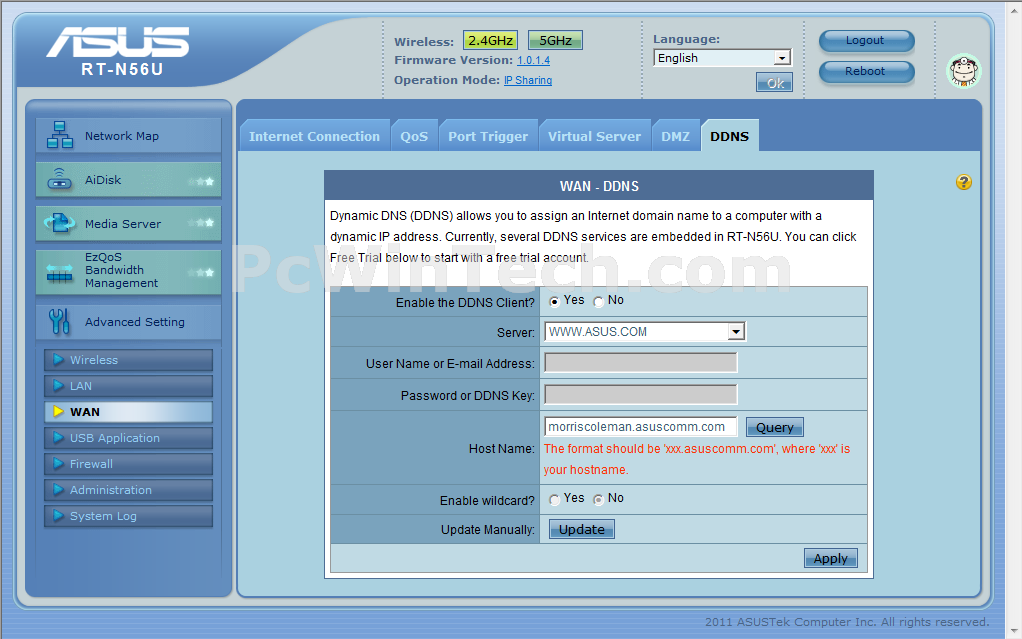The width and height of the screenshot is (1022, 639).
Task: Switch to the Port Trigger tab
Action: [x=488, y=136]
